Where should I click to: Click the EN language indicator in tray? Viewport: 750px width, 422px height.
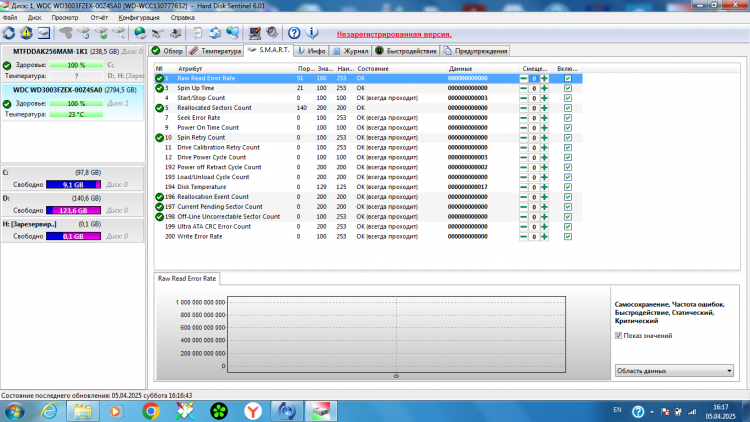[618, 410]
